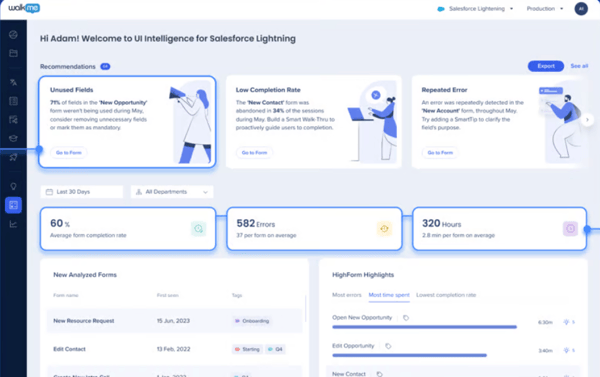Select the 320 Hours stat card
The height and width of the screenshot is (377, 600).
499,229
